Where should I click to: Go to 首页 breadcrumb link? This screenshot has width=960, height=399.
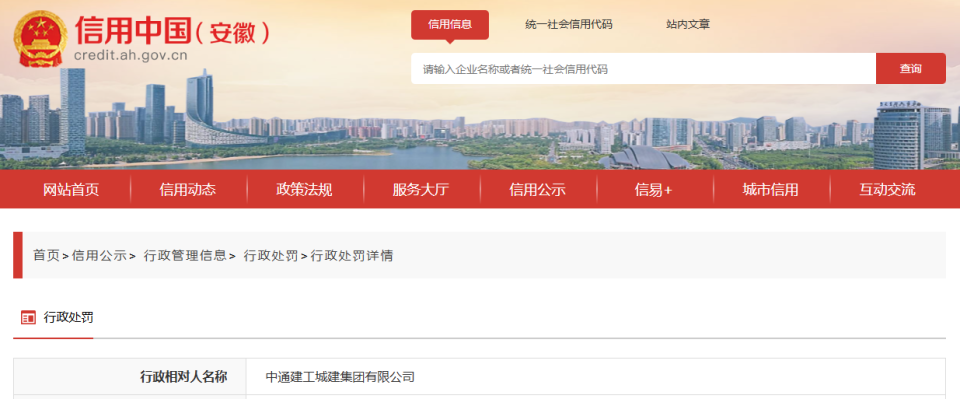tap(47, 256)
